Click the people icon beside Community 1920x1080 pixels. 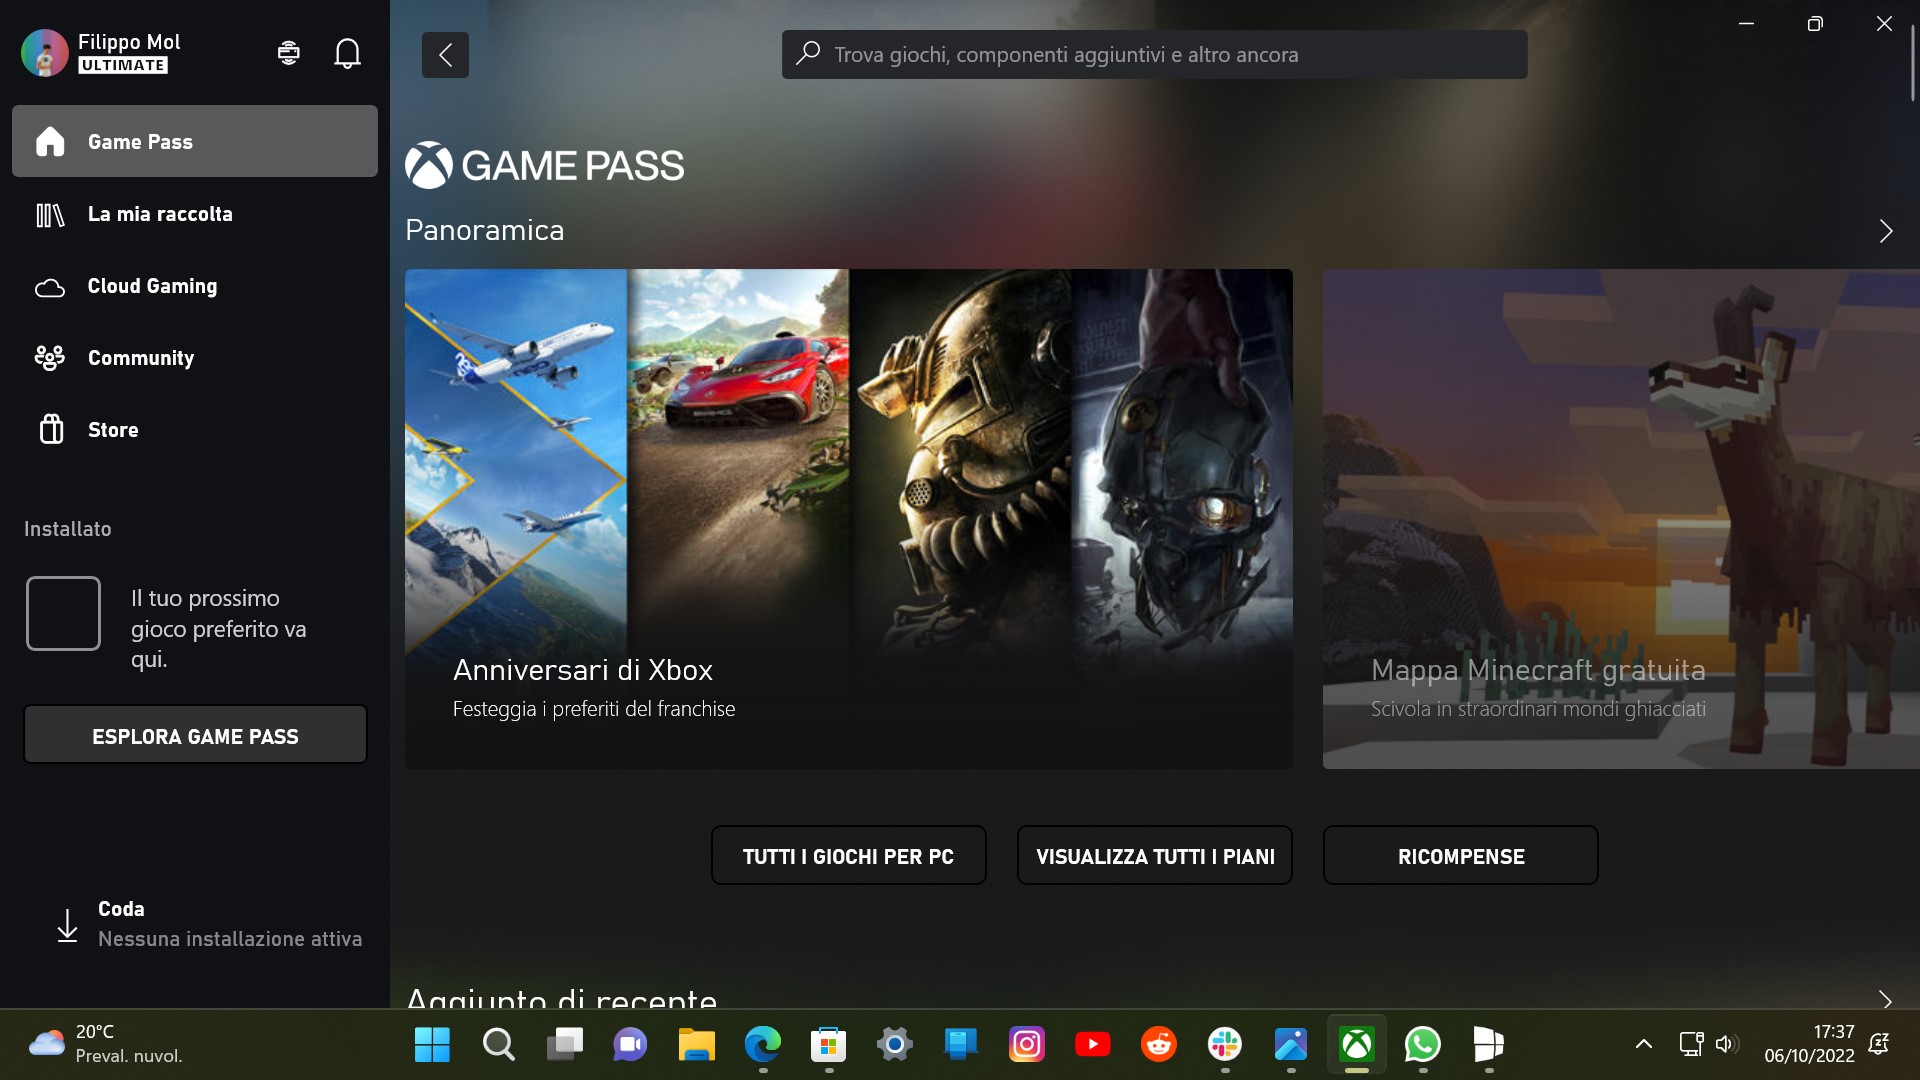click(50, 358)
